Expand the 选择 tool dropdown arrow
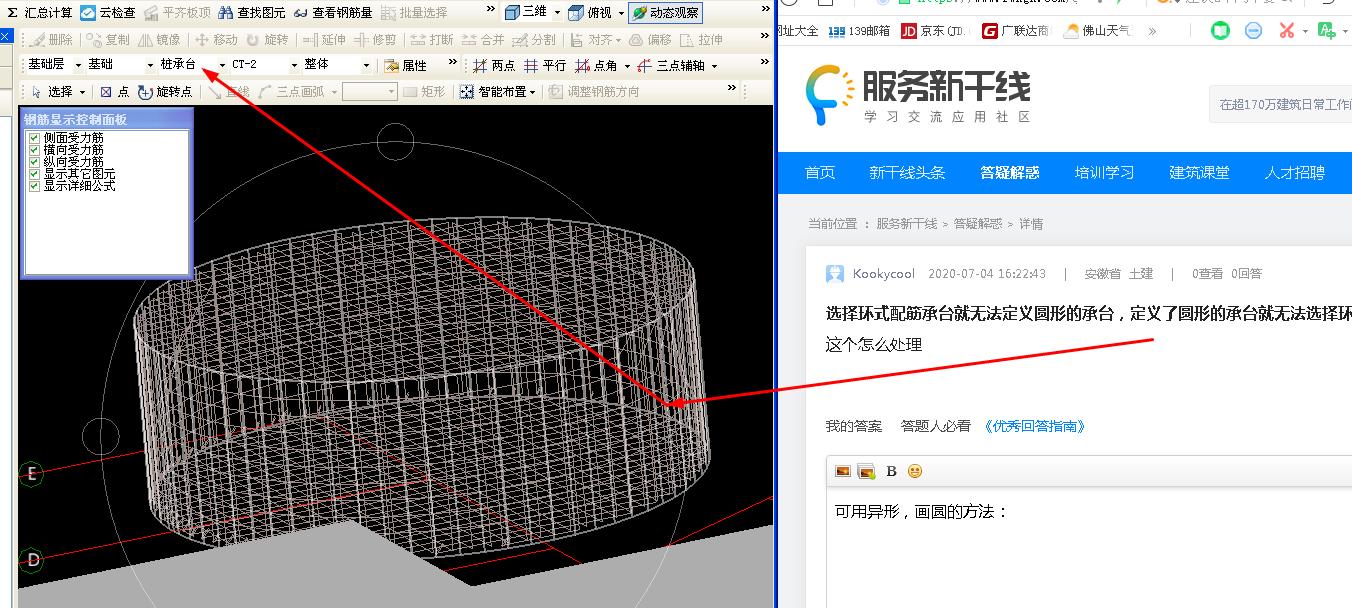This screenshot has height=608, width=1352. click(81, 92)
